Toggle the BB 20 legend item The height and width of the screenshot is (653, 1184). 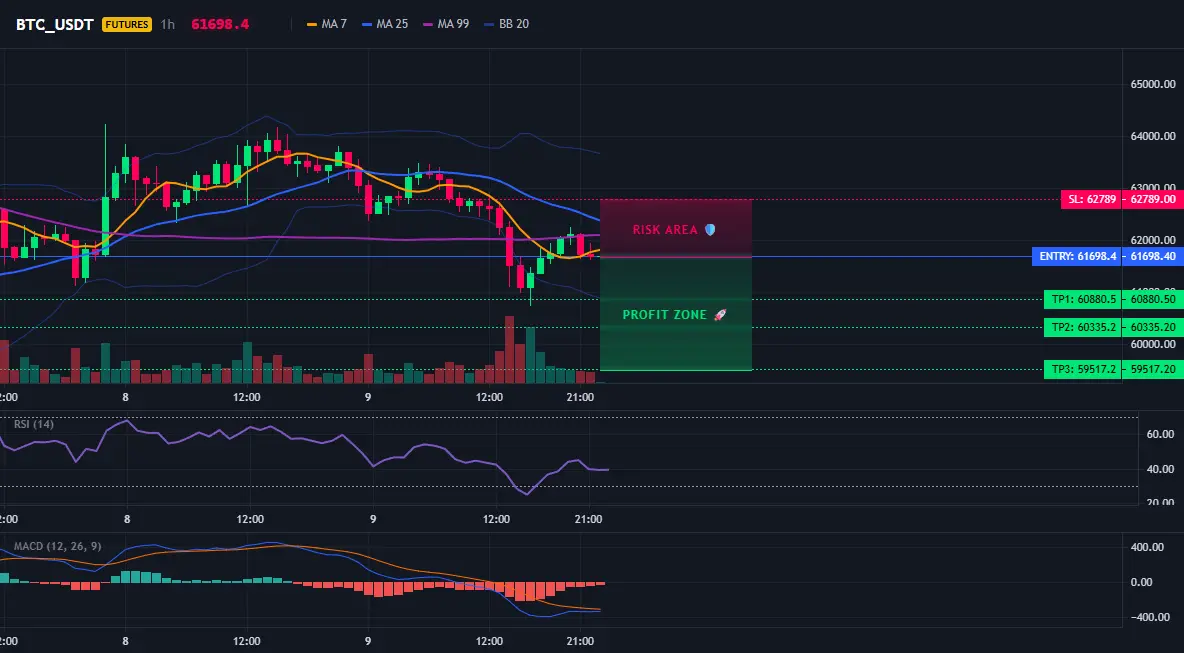(507, 24)
